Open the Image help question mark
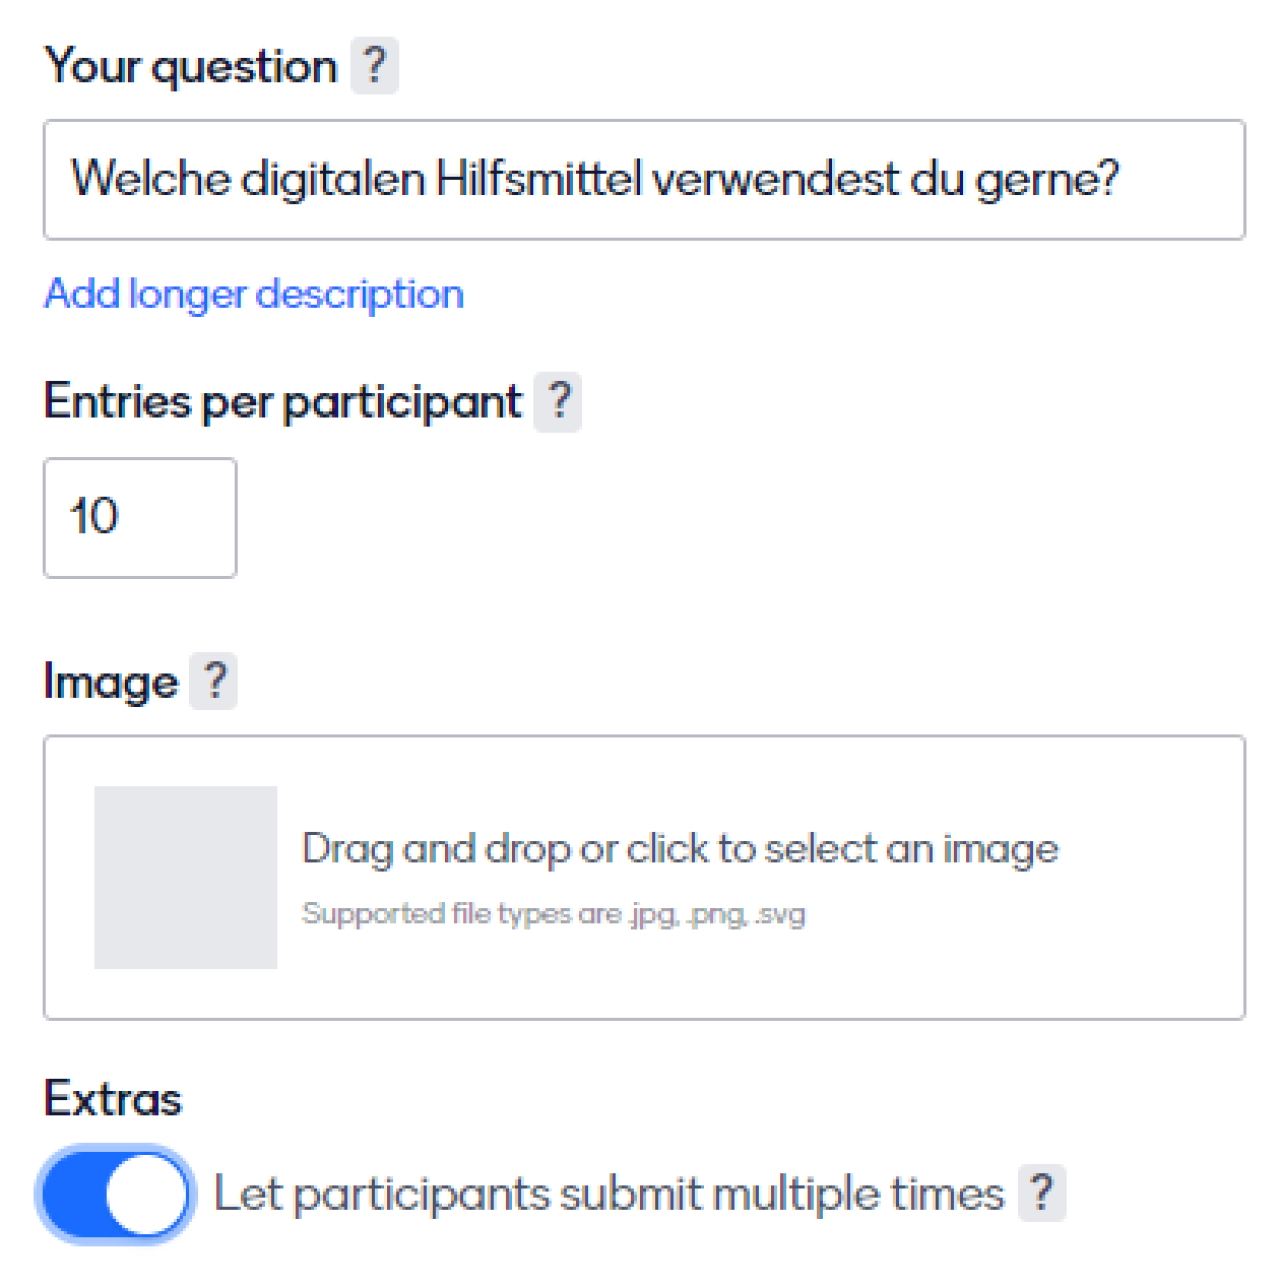 214,682
